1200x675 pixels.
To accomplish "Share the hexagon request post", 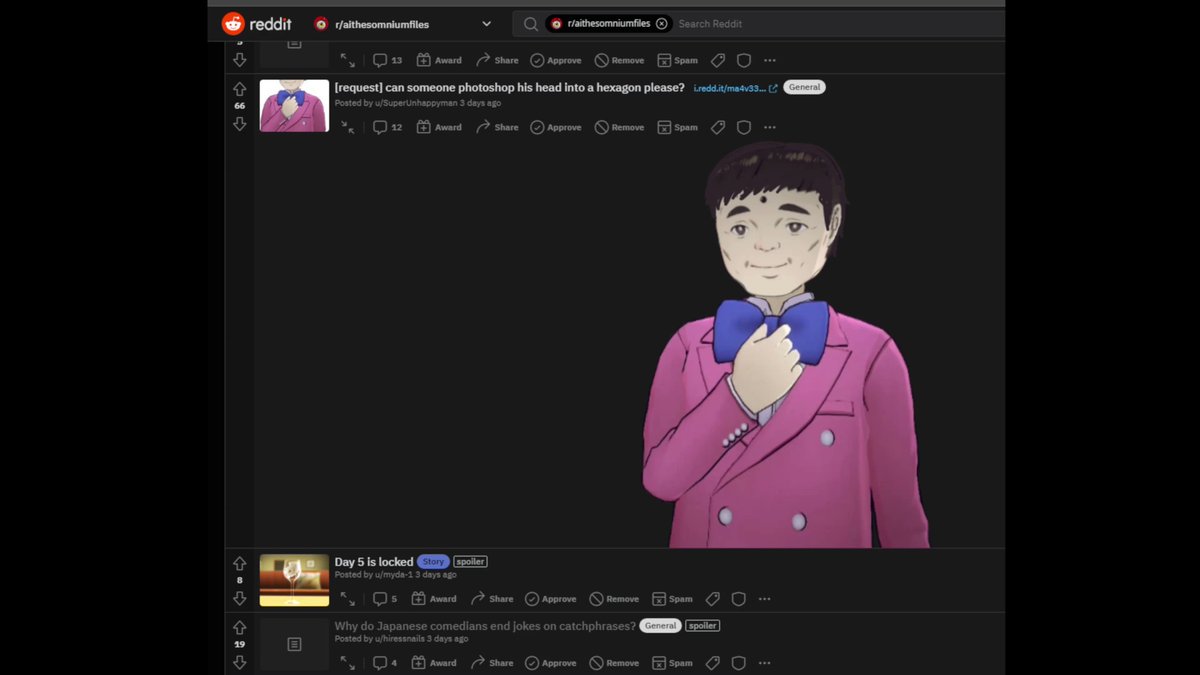I will coord(497,127).
